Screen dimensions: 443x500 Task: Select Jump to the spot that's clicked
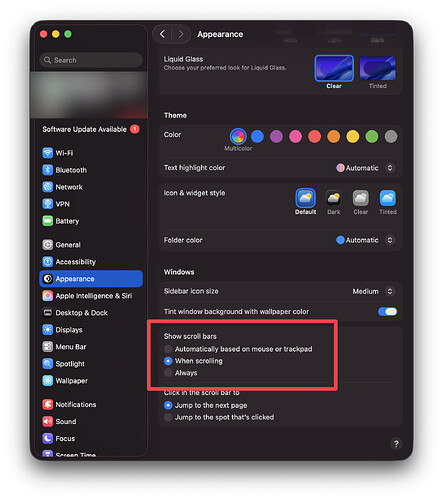(x=168, y=417)
